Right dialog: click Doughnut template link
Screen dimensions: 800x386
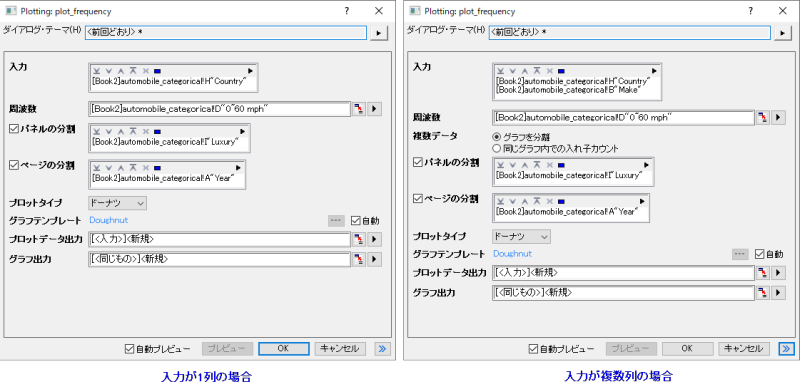pyautogui.click(x=512, y=253)
